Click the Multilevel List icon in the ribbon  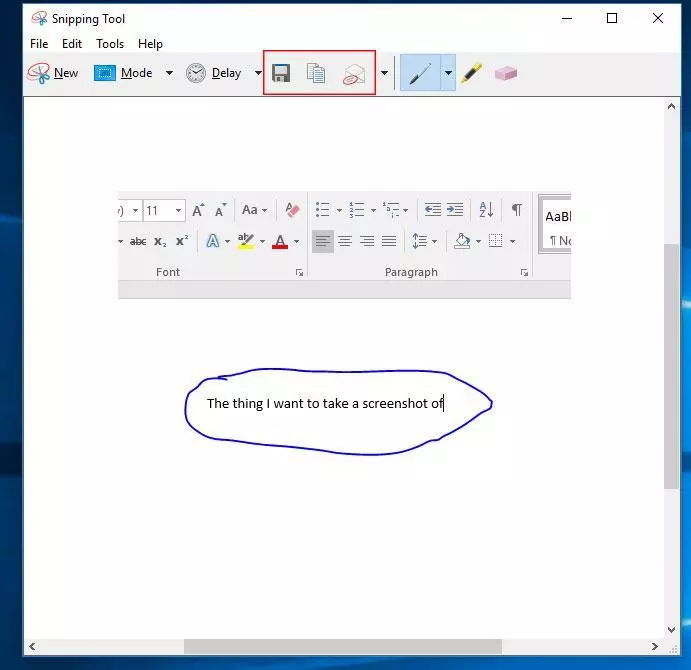(x=391, y=210)
